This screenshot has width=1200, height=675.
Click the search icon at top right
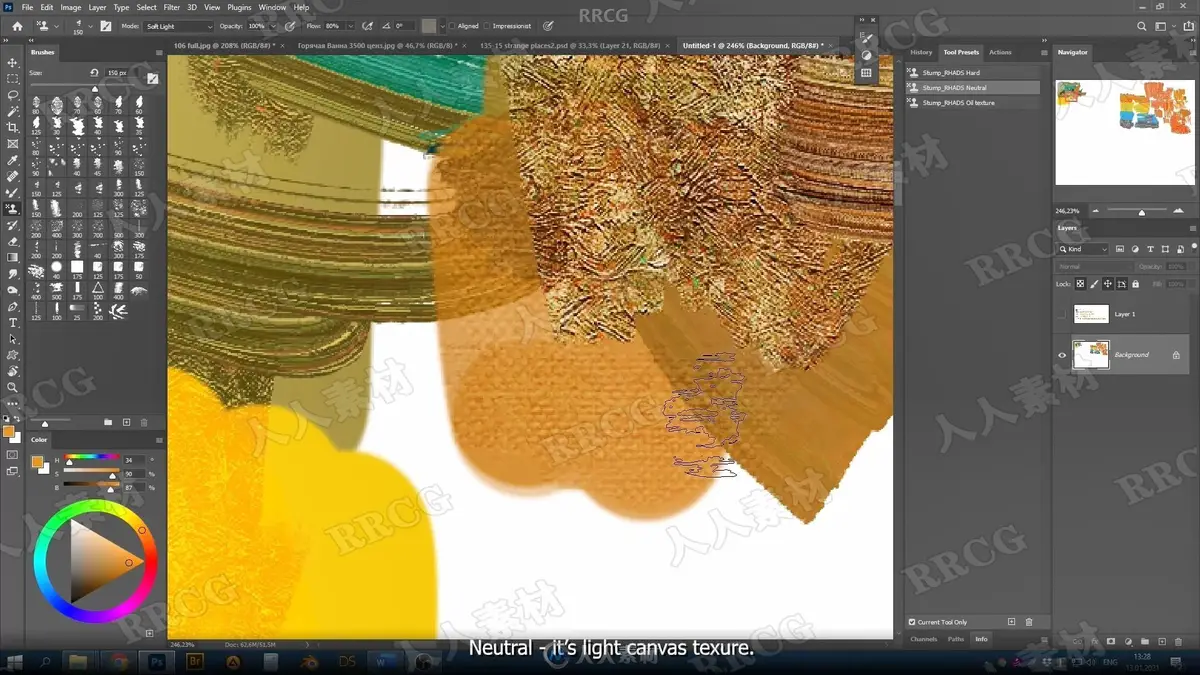click(x=1142, y=27)
